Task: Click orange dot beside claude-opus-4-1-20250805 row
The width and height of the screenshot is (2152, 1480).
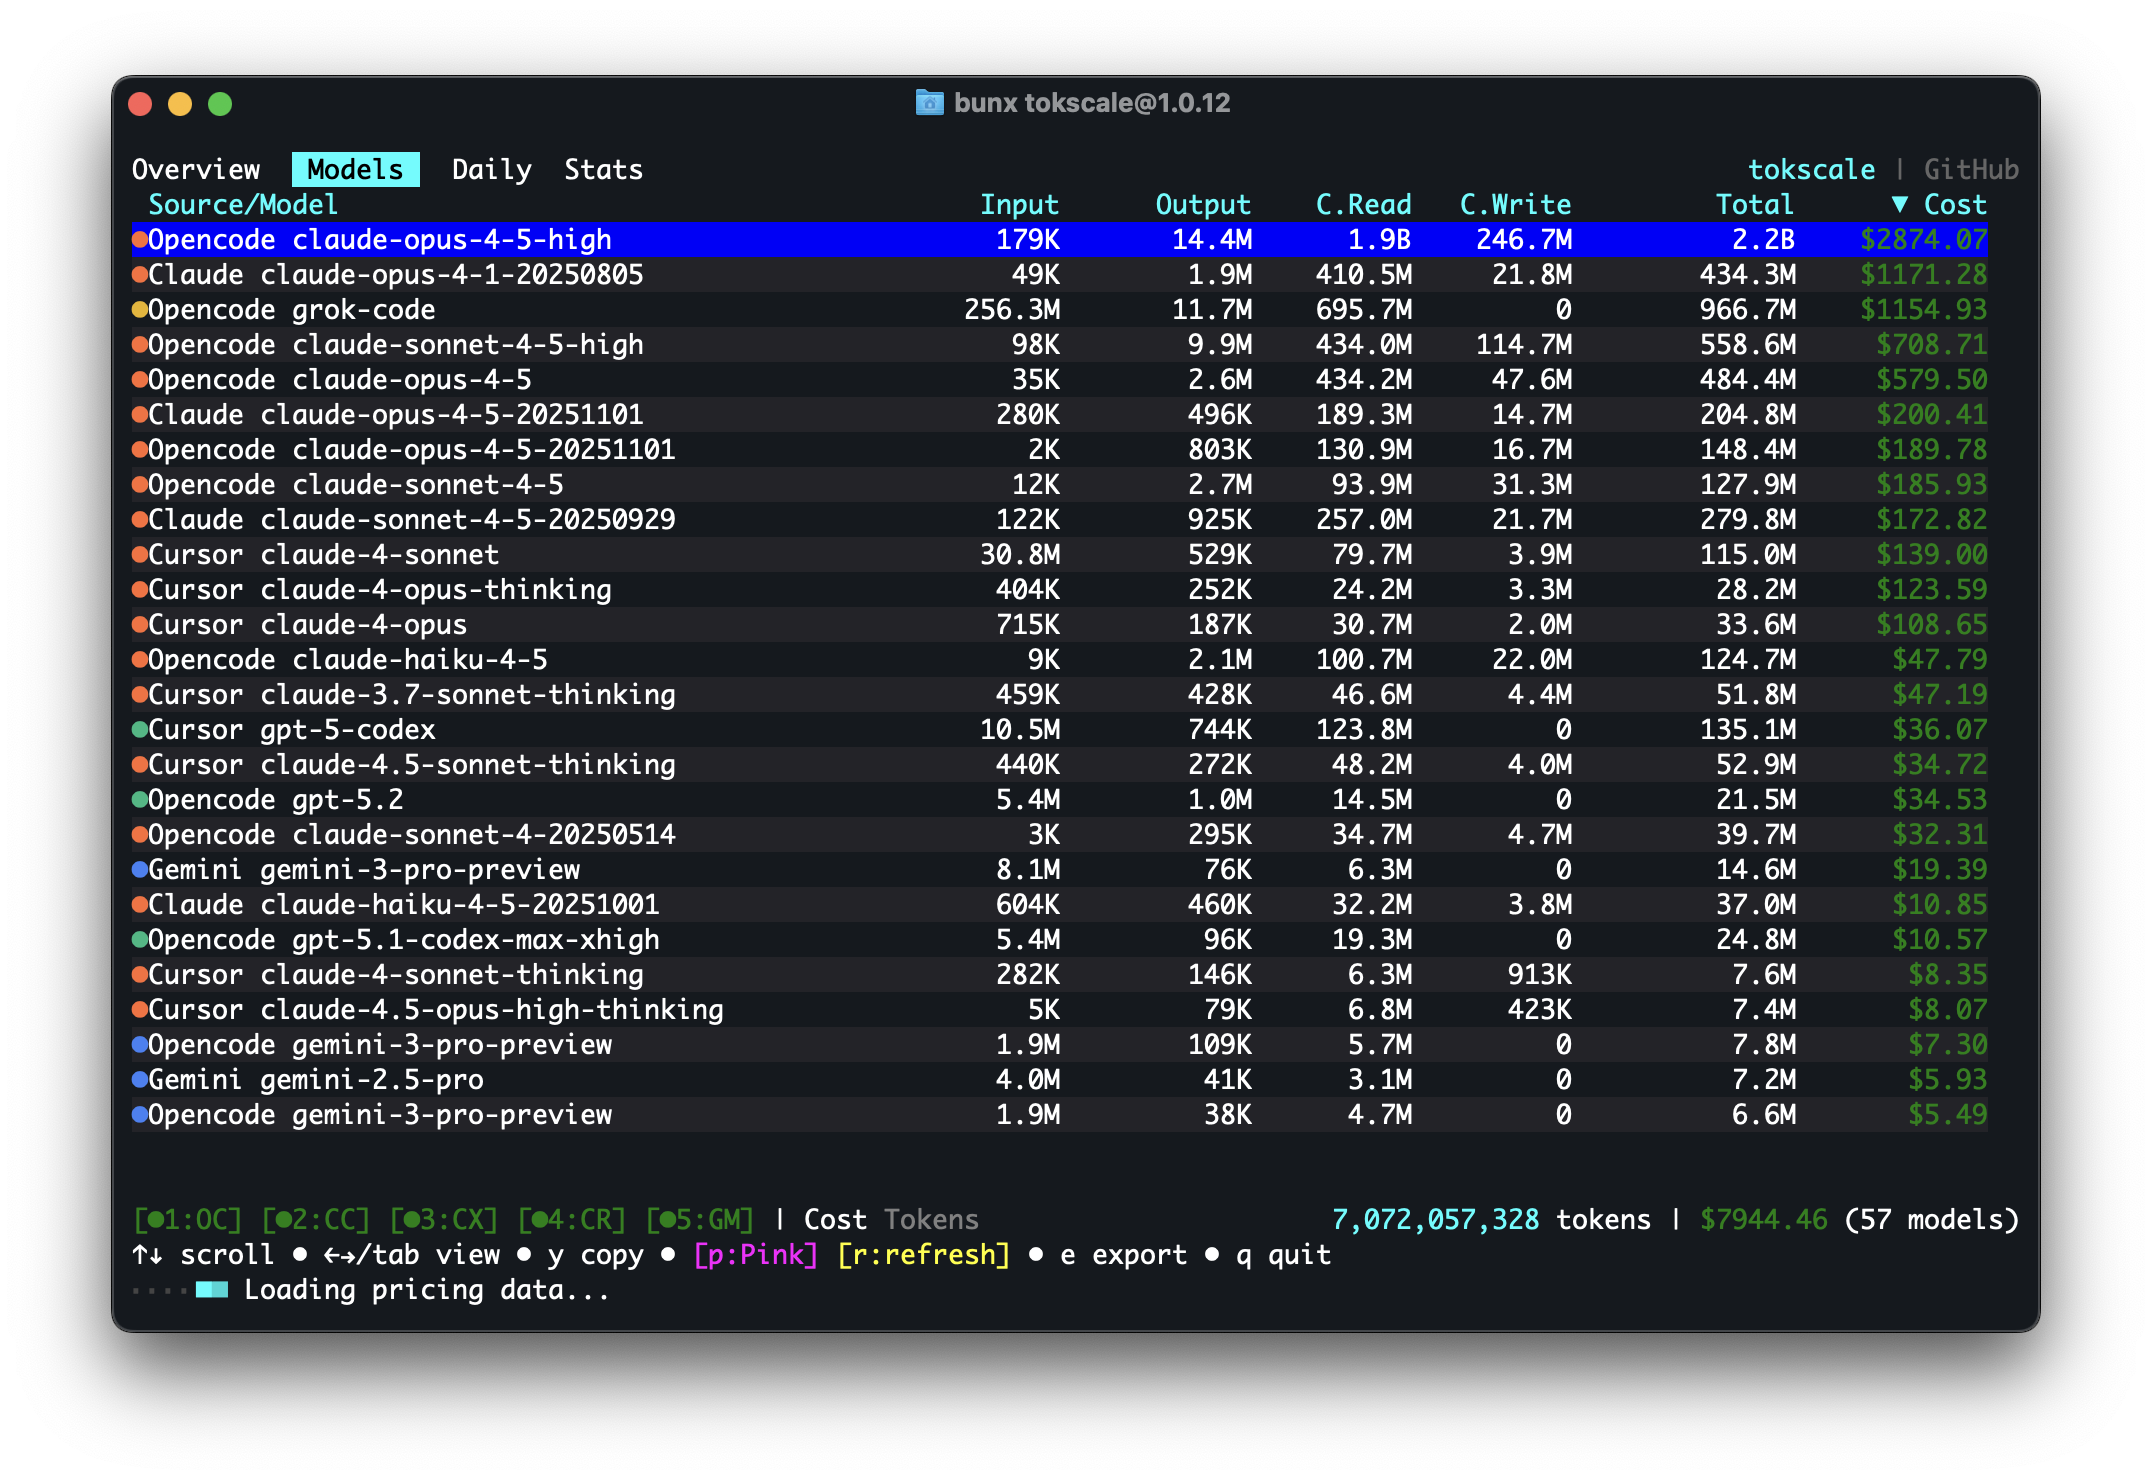Action: [x=140, y=274]
